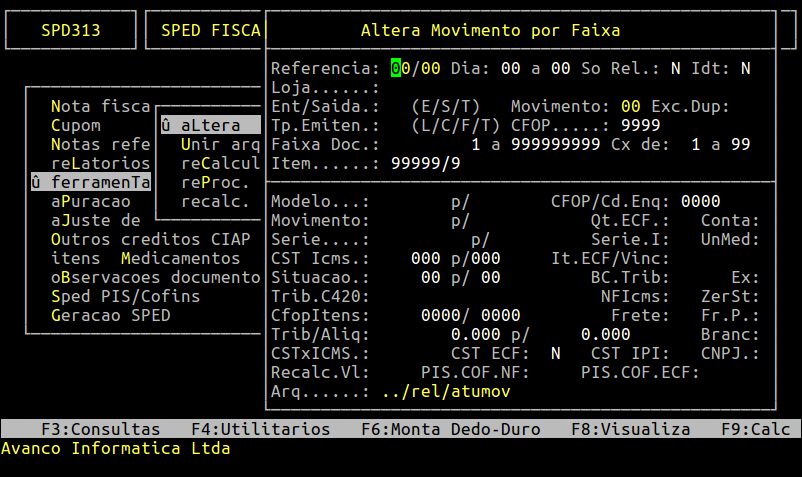This screenshot has height=477, width=802.
Task: Toggle the So Rel. N flag
Action: (676, 68)
